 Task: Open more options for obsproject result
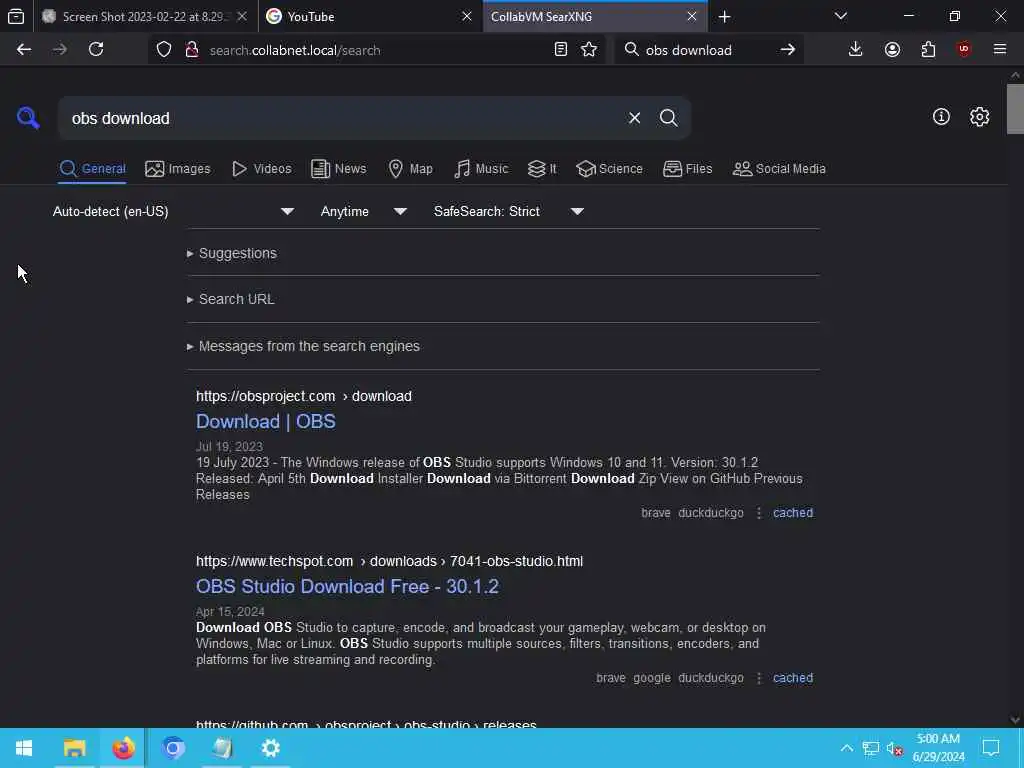(758, 513)
